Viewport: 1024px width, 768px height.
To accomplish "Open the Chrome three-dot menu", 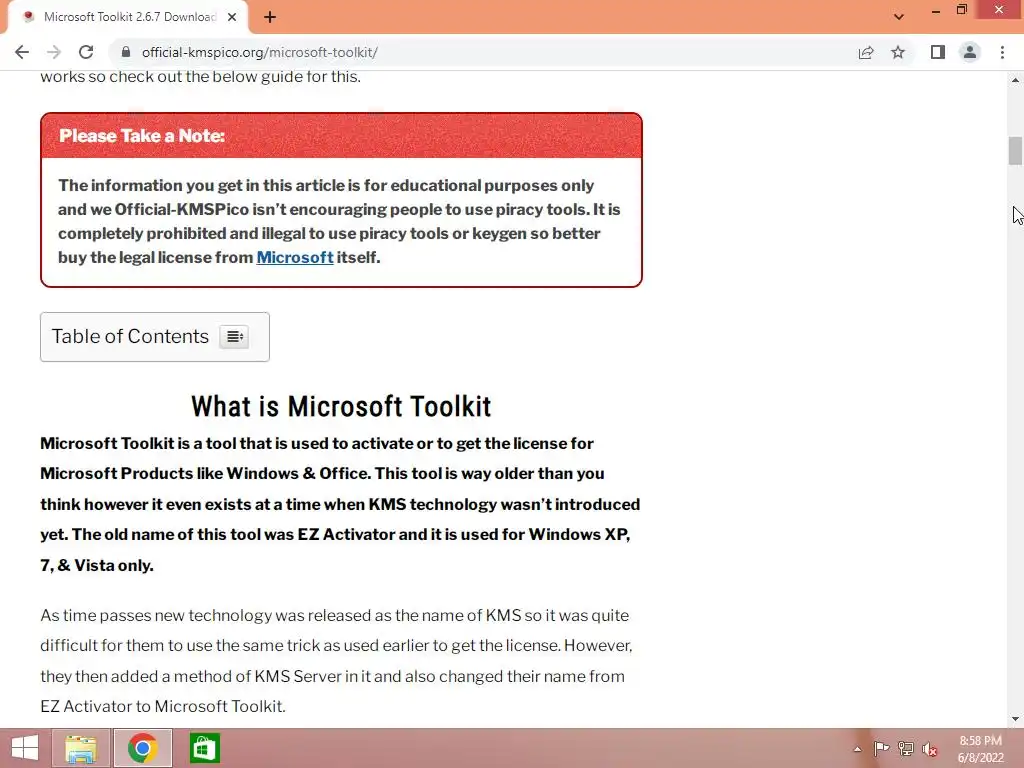I will tap(1002, 52).
